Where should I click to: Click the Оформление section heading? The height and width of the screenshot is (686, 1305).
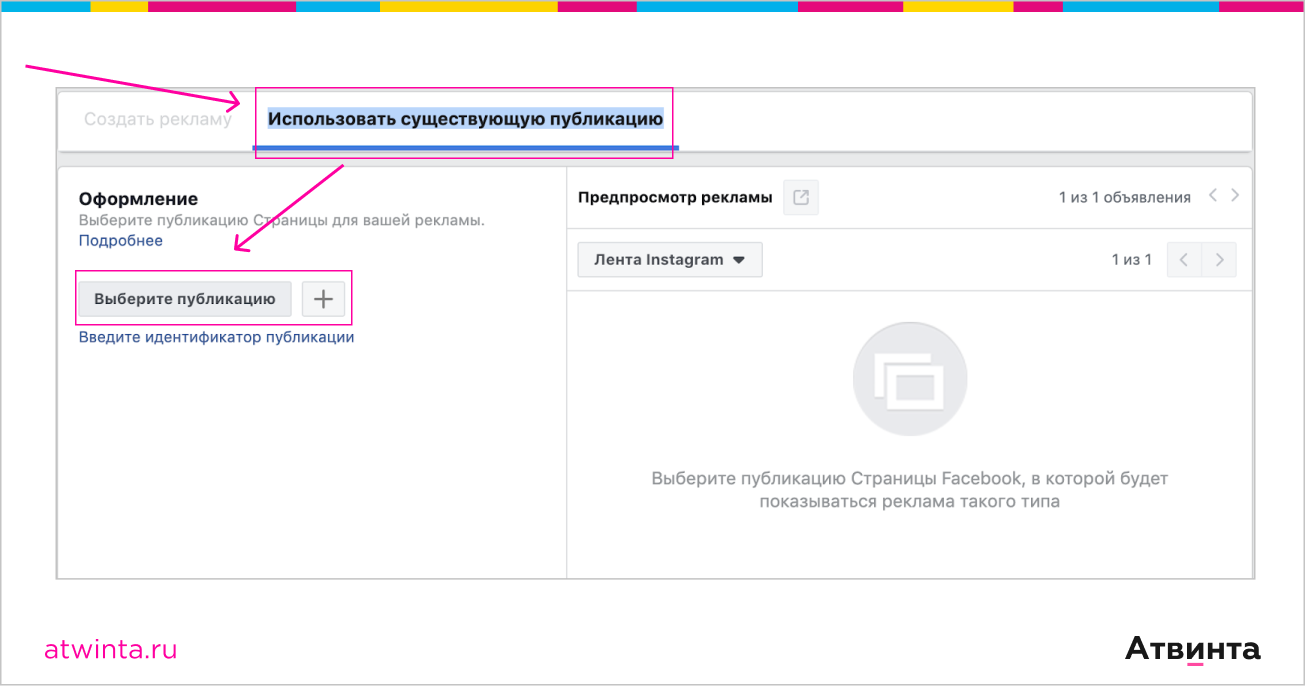tap(138, 199)
